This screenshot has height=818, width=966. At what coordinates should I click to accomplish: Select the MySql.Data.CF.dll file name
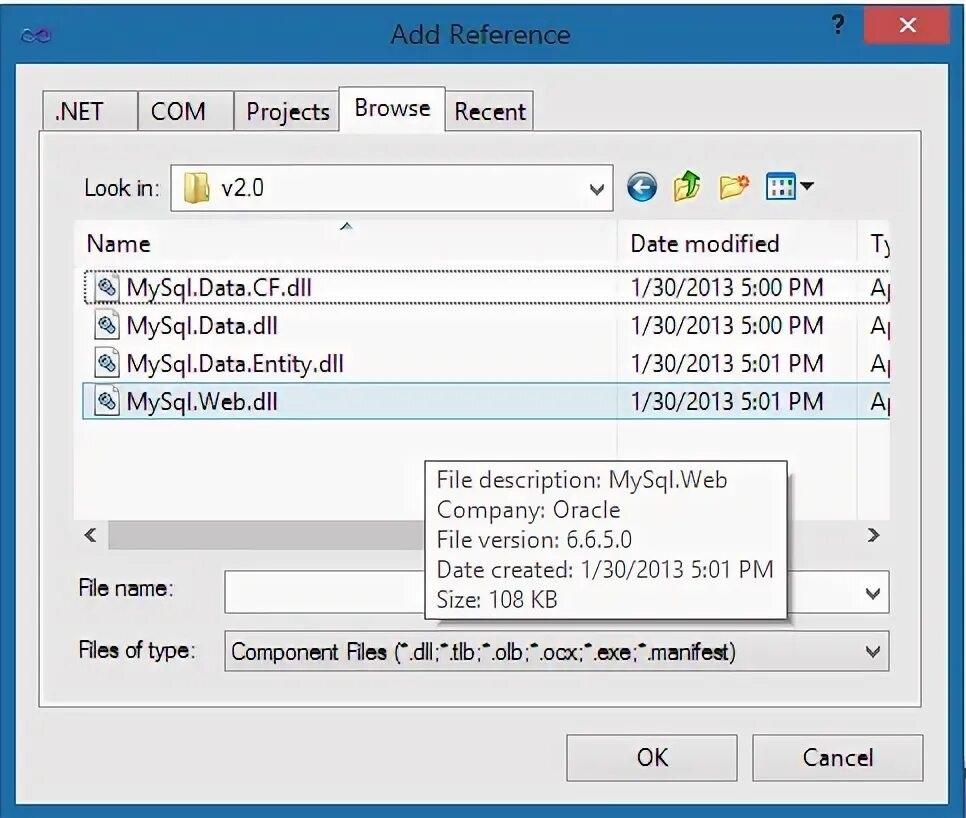tap(219, 288)
